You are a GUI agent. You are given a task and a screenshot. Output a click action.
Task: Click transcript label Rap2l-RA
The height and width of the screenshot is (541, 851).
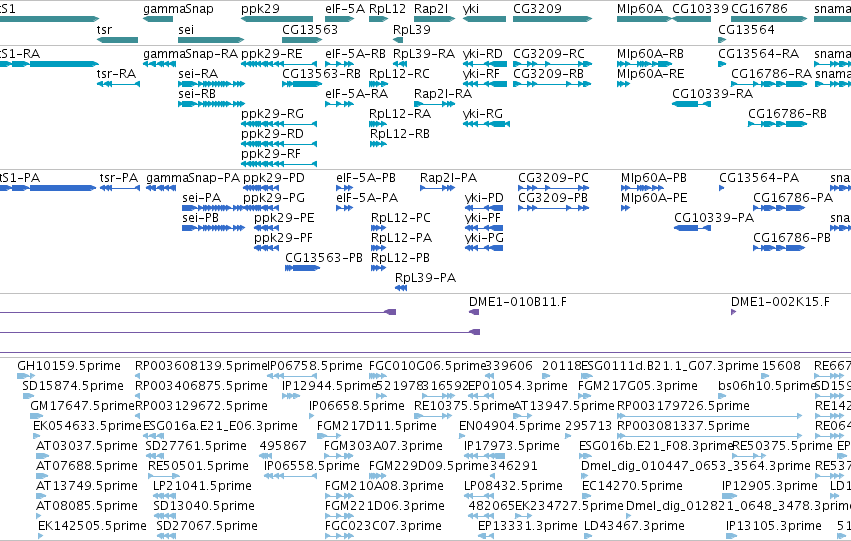(443, 94)
